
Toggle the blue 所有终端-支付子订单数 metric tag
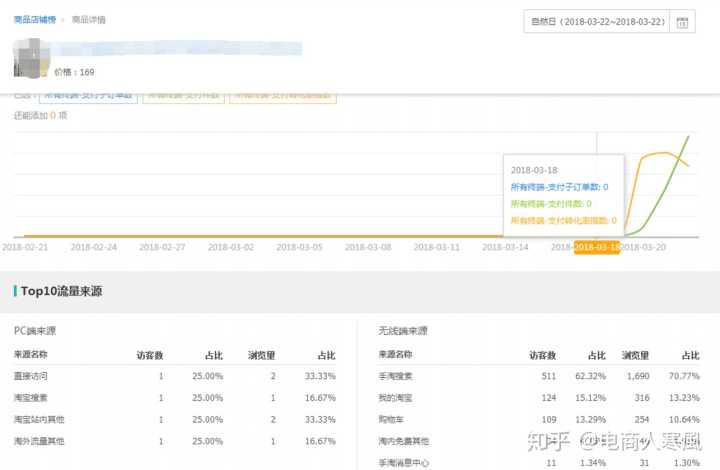click(x=88, y=96)
